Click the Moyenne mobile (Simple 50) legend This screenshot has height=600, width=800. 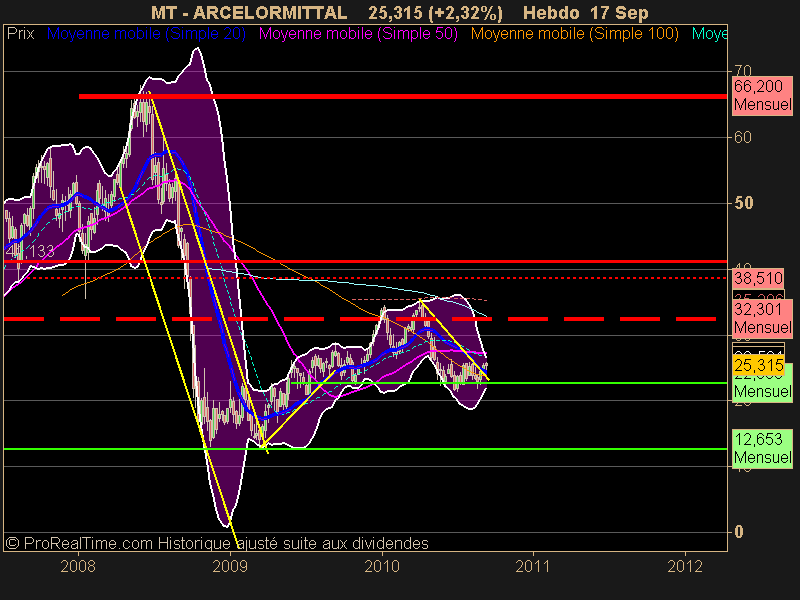coord(358,34)
